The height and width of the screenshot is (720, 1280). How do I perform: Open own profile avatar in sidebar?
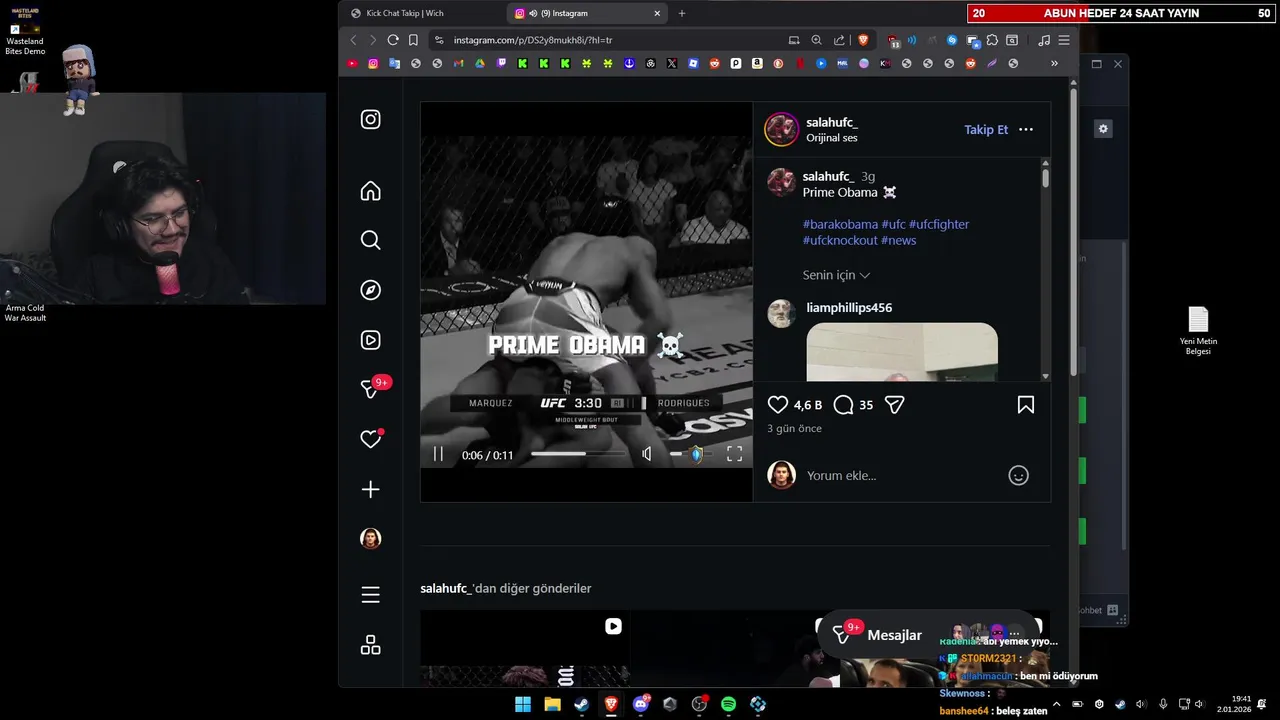371,538
